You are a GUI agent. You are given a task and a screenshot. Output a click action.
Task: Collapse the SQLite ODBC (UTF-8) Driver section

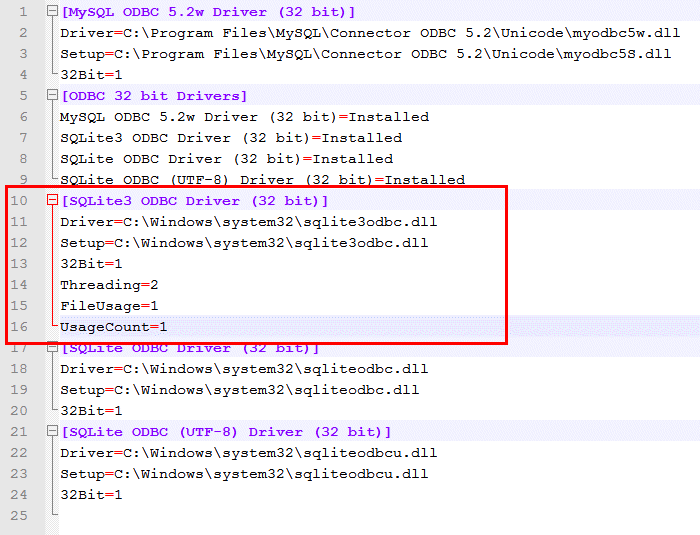tap(52, 431)
